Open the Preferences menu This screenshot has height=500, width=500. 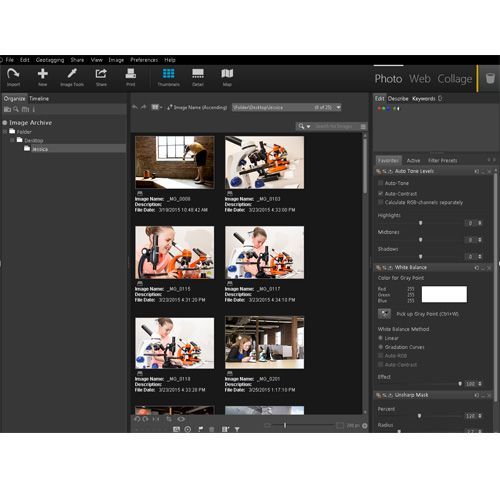tap(144, 60)
